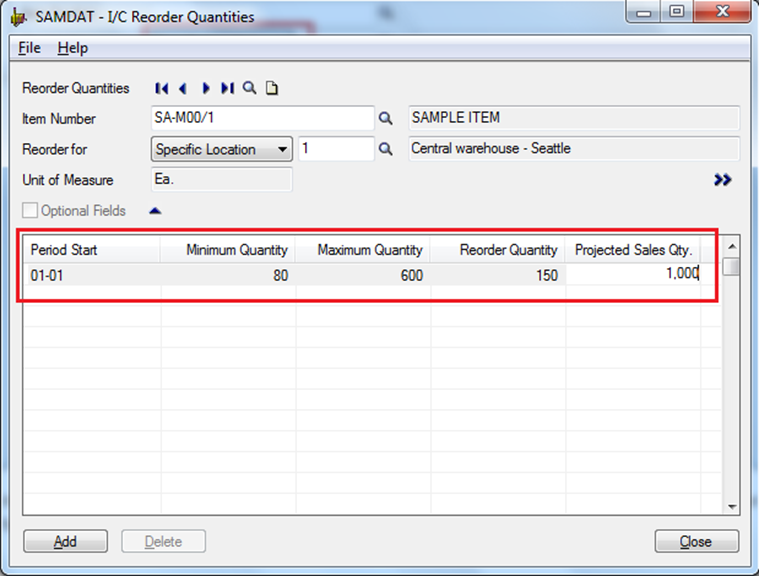Open Item Number finder magnifier
Screen dimensions: 759x576
point(385,118)
